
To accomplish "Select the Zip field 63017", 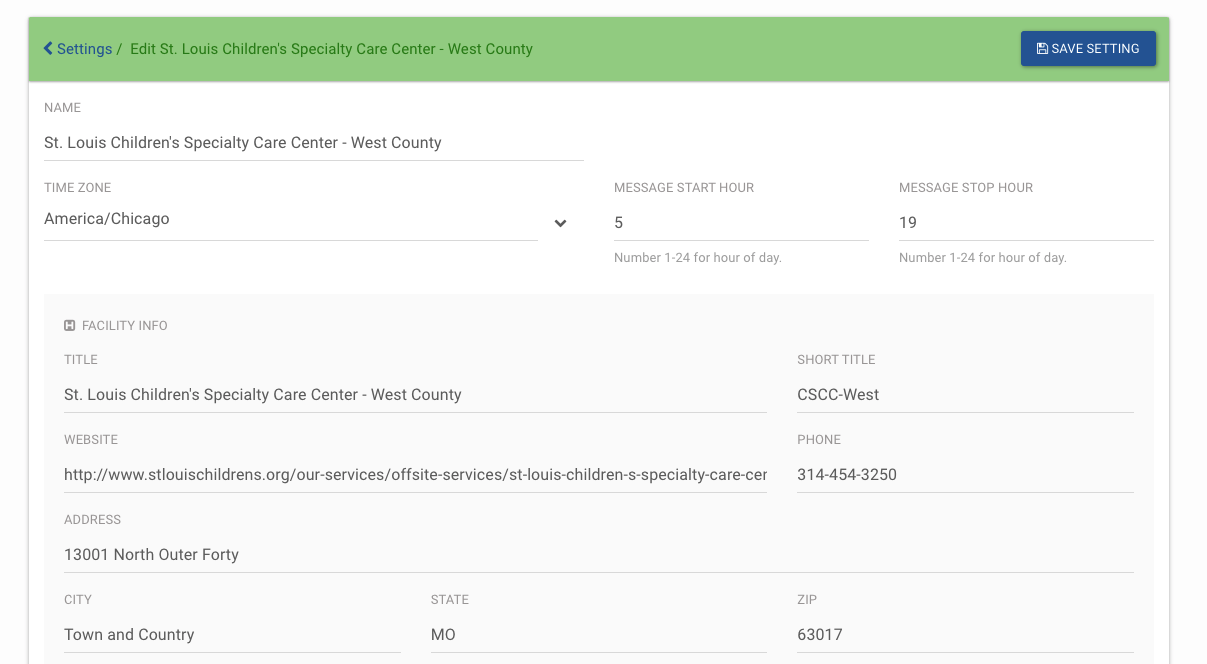I will click(964, 635).
